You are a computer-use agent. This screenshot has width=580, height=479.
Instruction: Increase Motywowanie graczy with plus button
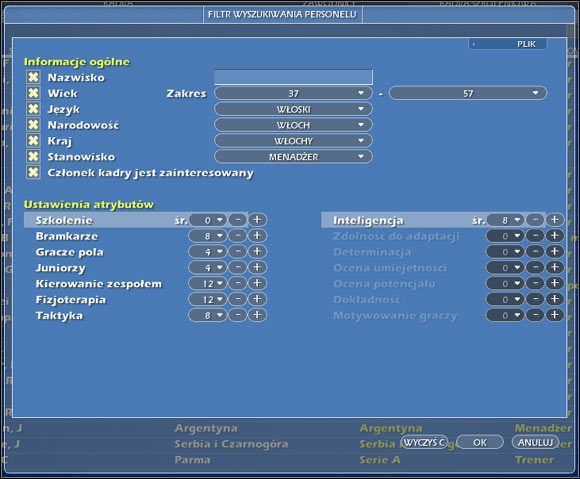coord(554,316)
